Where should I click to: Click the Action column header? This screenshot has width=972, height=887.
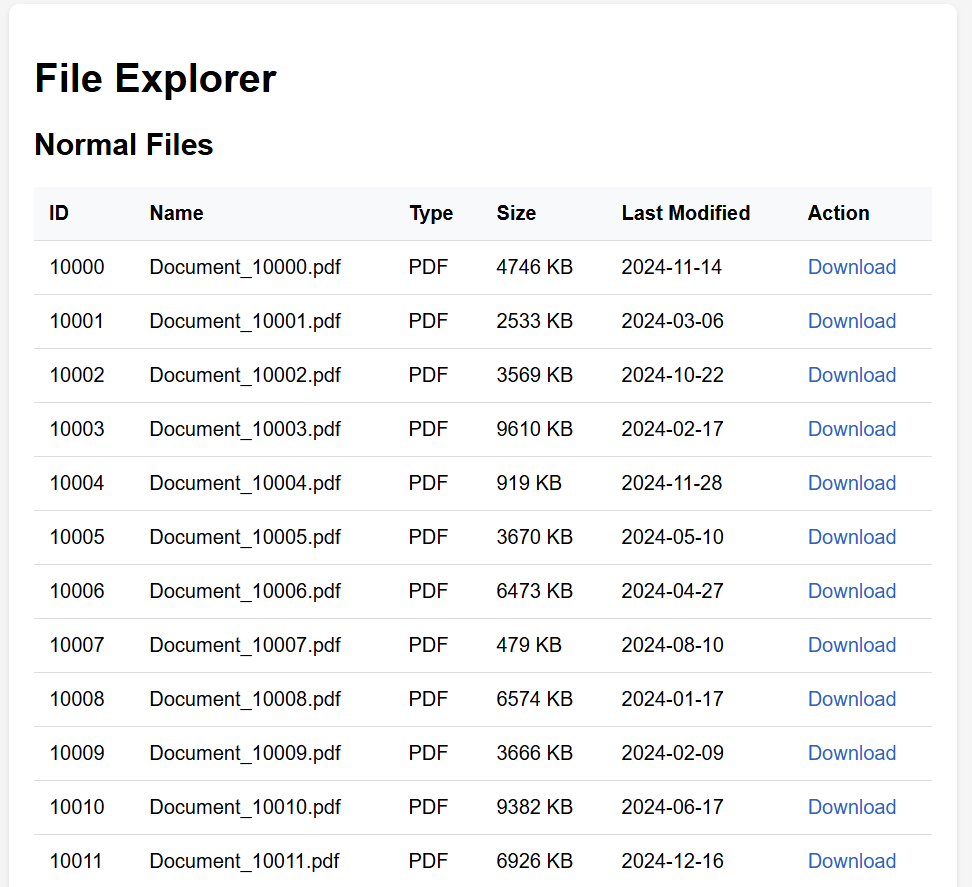tap(838, 213)
